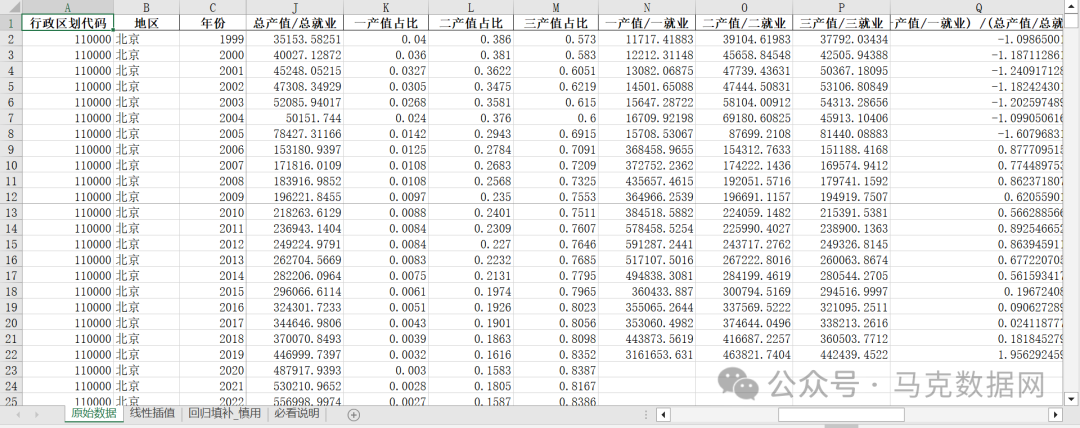
Task: Add a new sheet with the plus button
Action: (x=353, y=414)
